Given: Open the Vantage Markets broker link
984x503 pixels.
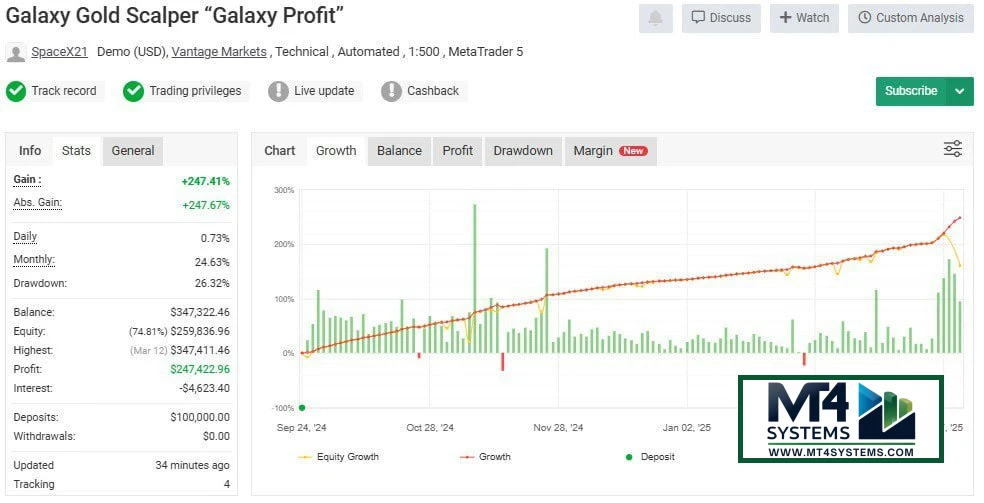Looking at the screenshot, I should (x=219, y=52).
